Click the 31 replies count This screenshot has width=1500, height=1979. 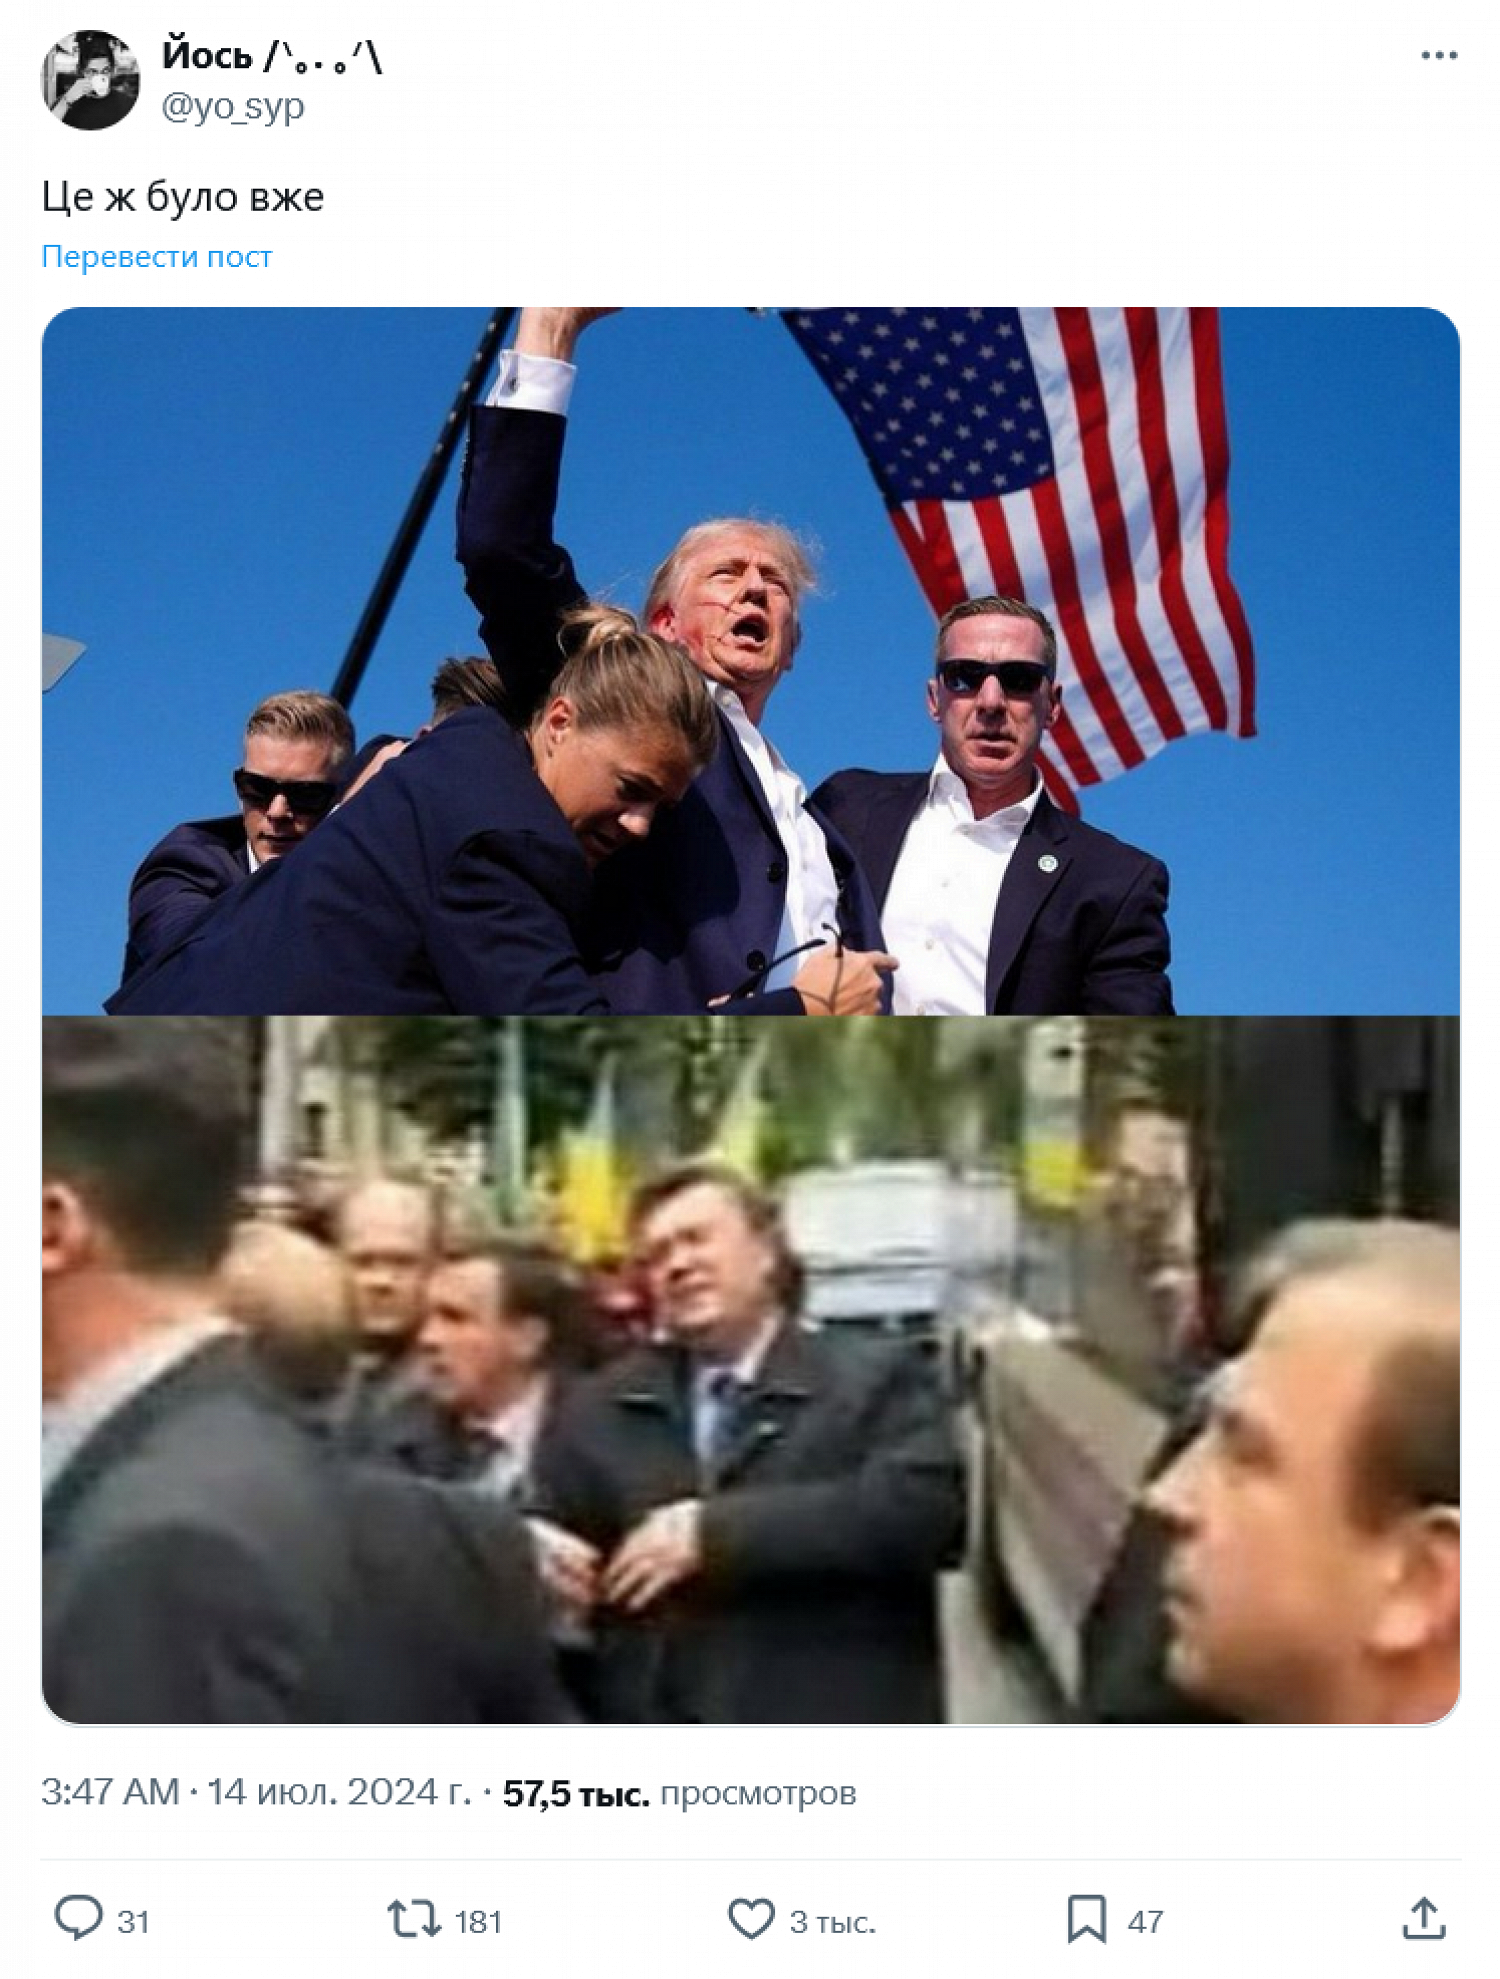click(x=133, y=1921)
